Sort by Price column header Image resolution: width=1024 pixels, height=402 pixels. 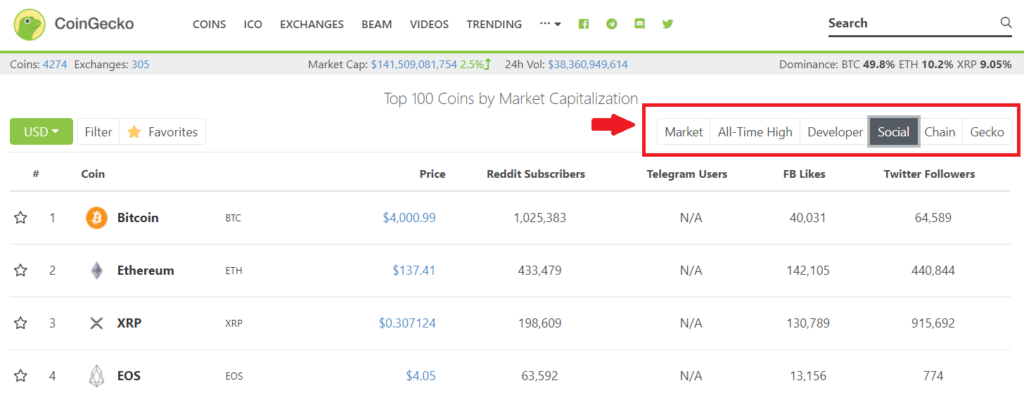(x=432, y=174)
